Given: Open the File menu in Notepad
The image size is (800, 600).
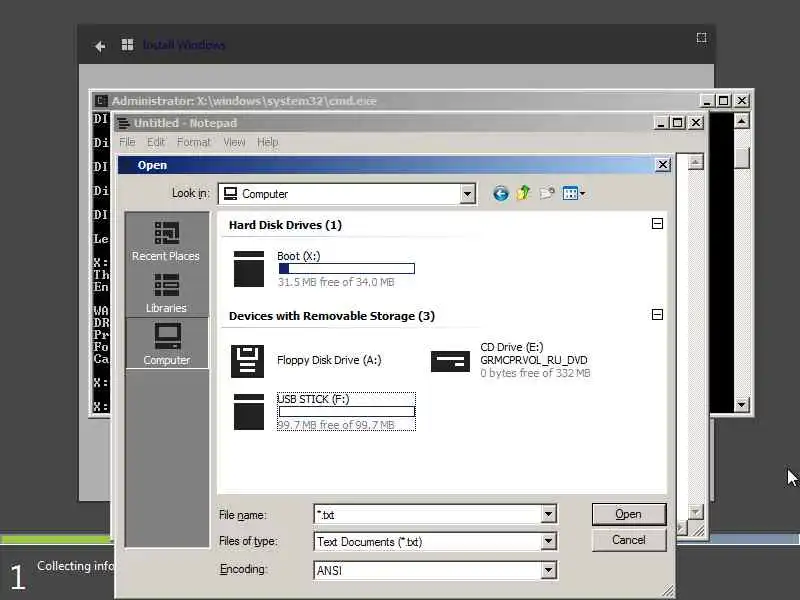Looking at the screenshot, I should click(127, 142).
